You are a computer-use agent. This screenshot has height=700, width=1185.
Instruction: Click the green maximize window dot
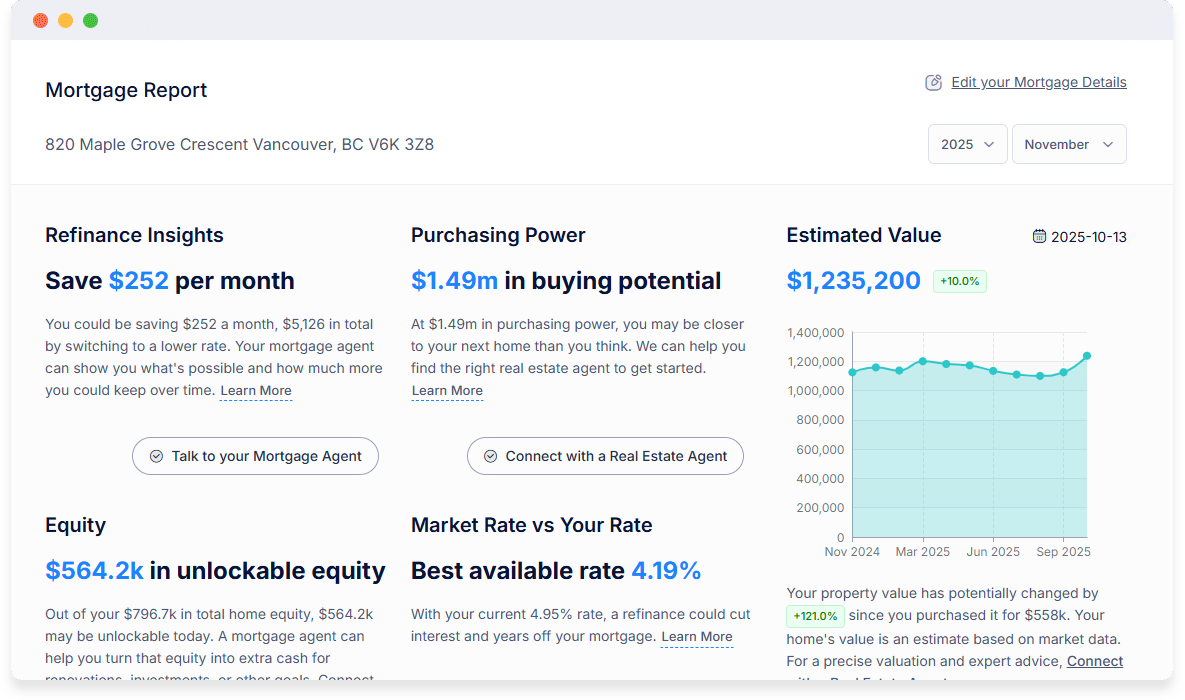coord(90,20)
